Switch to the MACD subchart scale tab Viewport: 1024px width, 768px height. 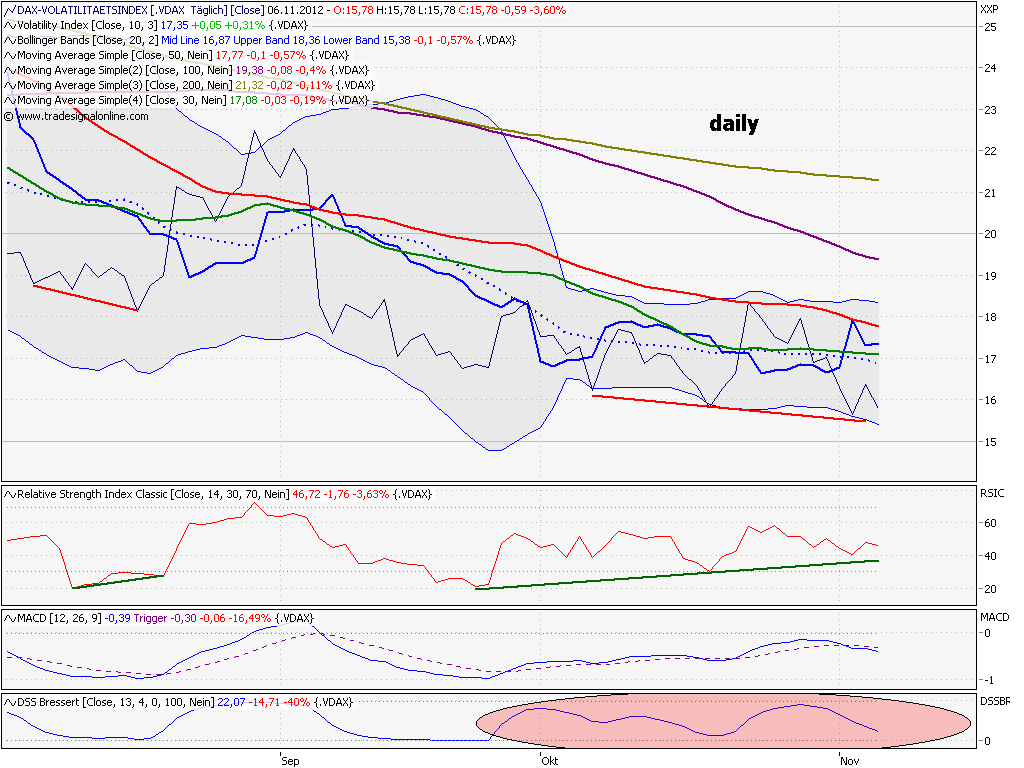(x=994, y=618)
